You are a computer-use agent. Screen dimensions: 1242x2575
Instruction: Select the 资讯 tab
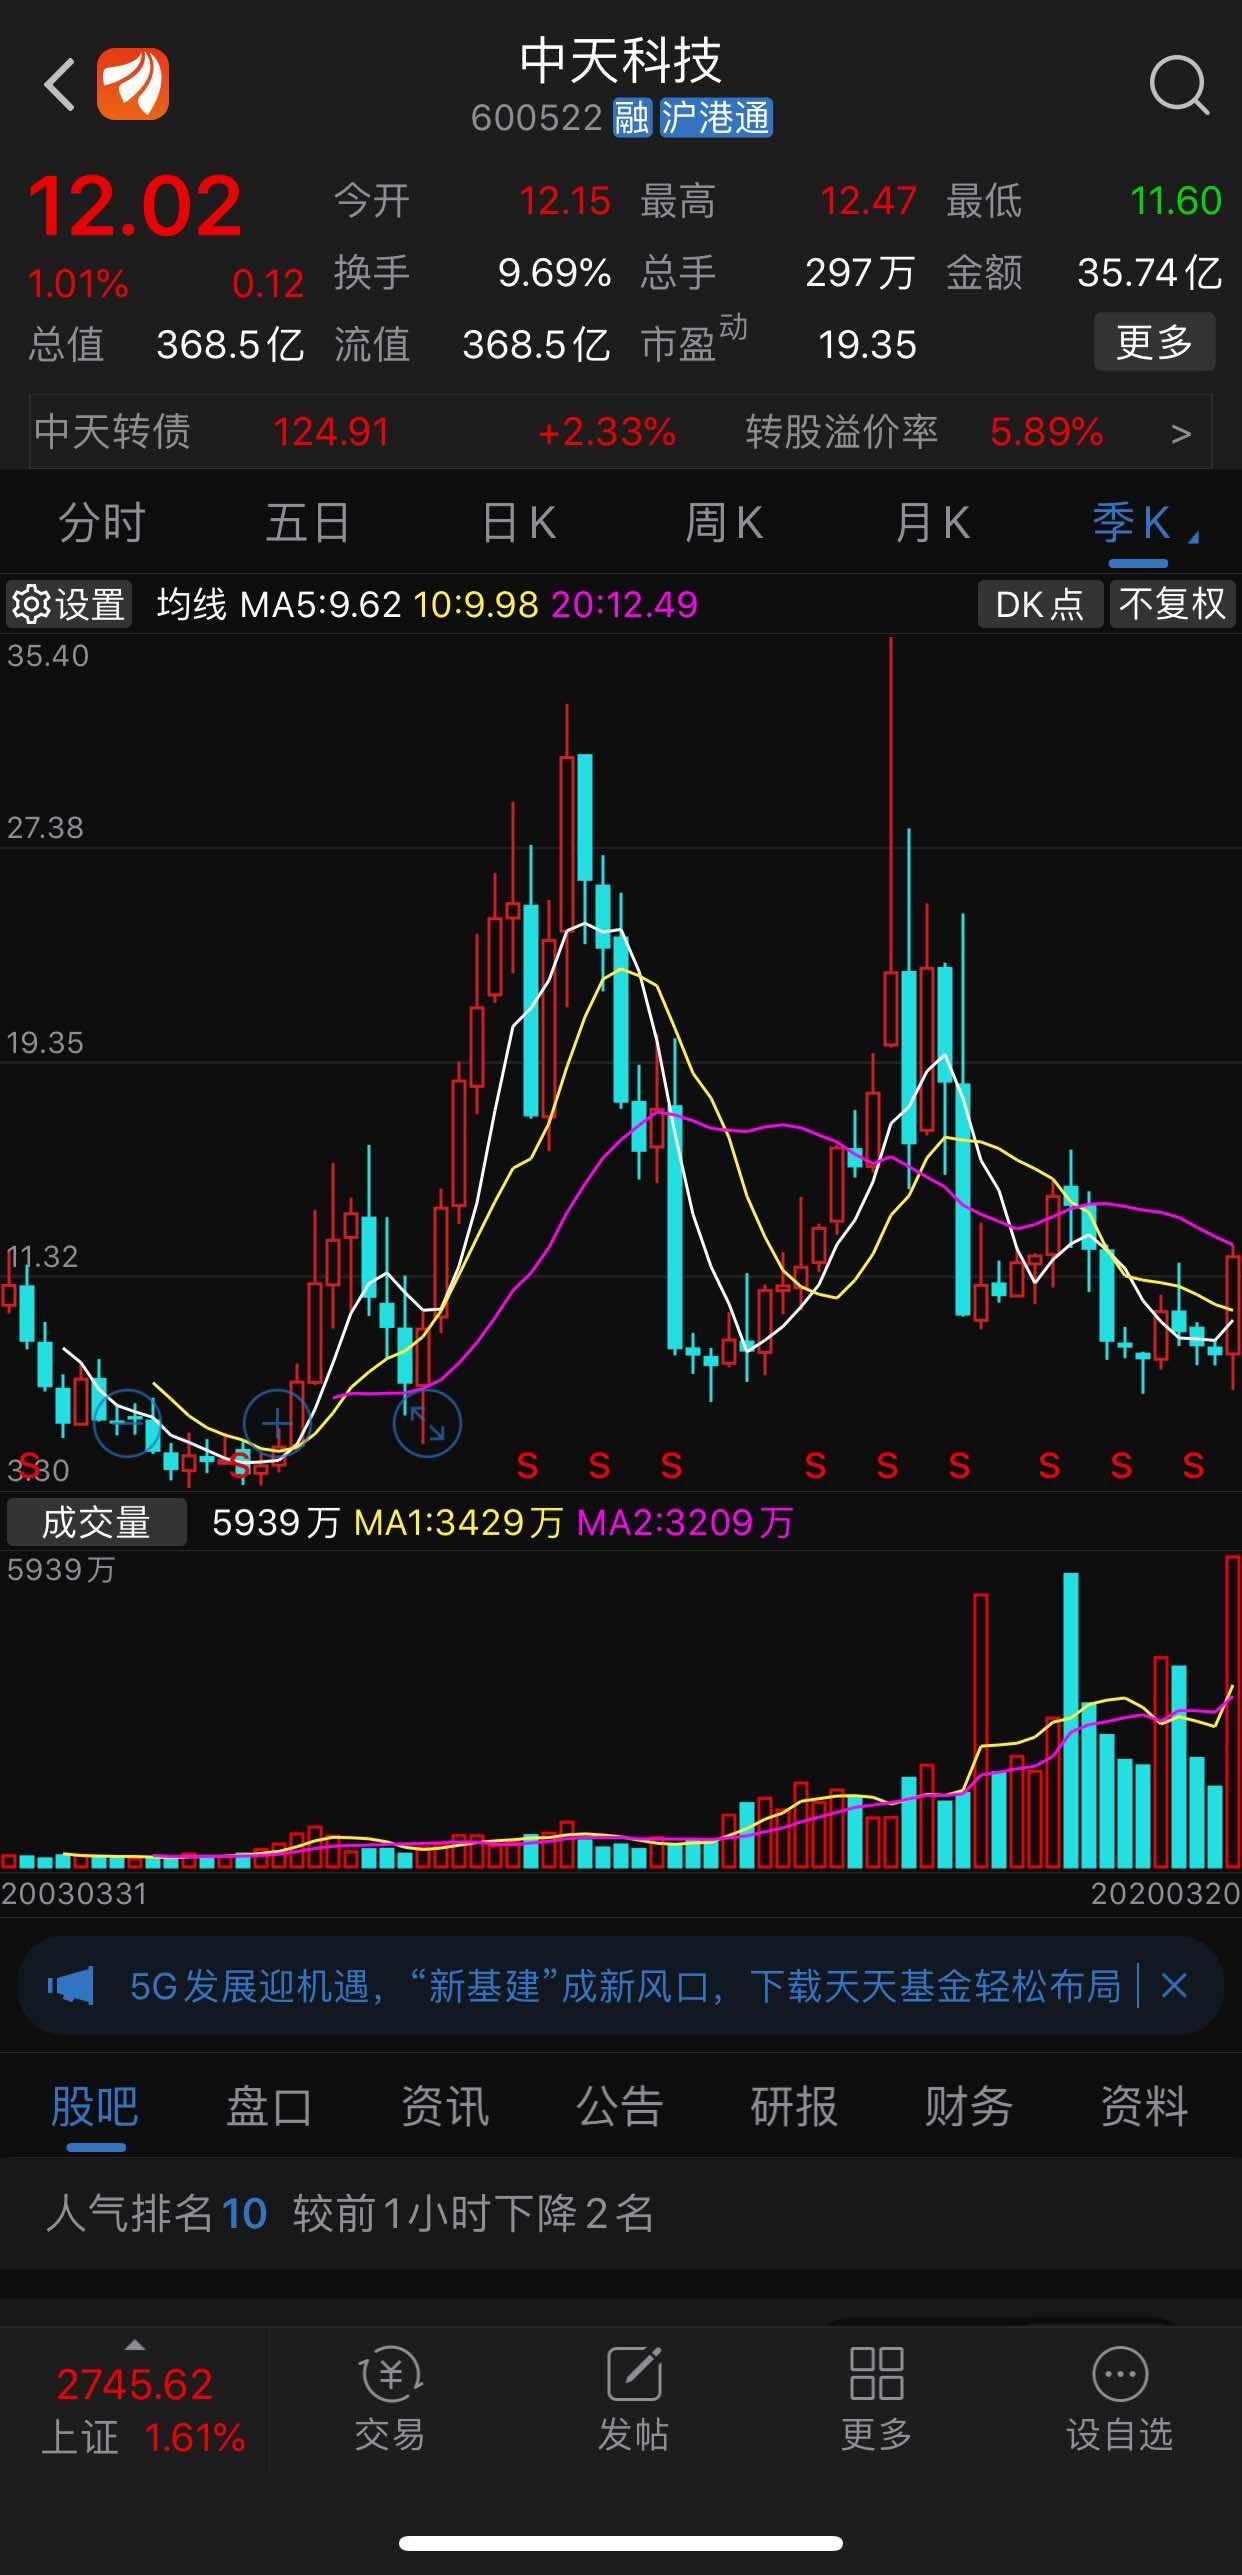point(444,2108)
